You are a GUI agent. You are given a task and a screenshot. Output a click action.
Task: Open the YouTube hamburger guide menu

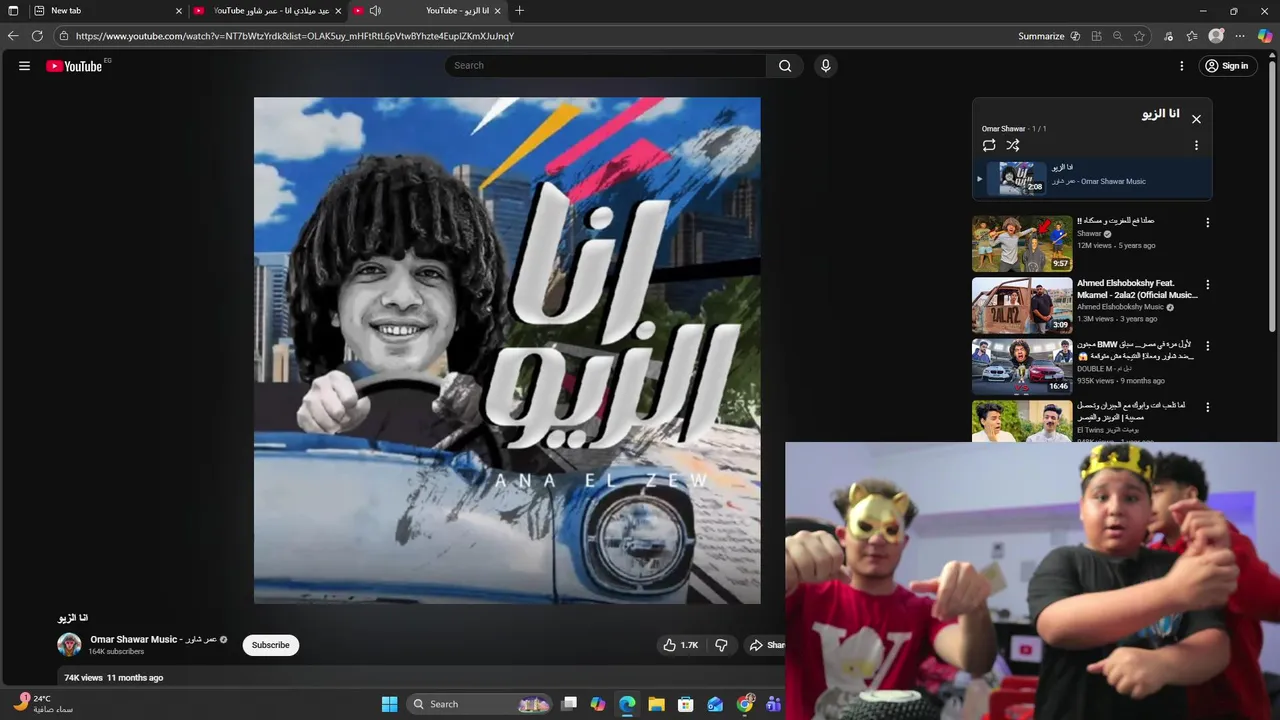[24, 66]
